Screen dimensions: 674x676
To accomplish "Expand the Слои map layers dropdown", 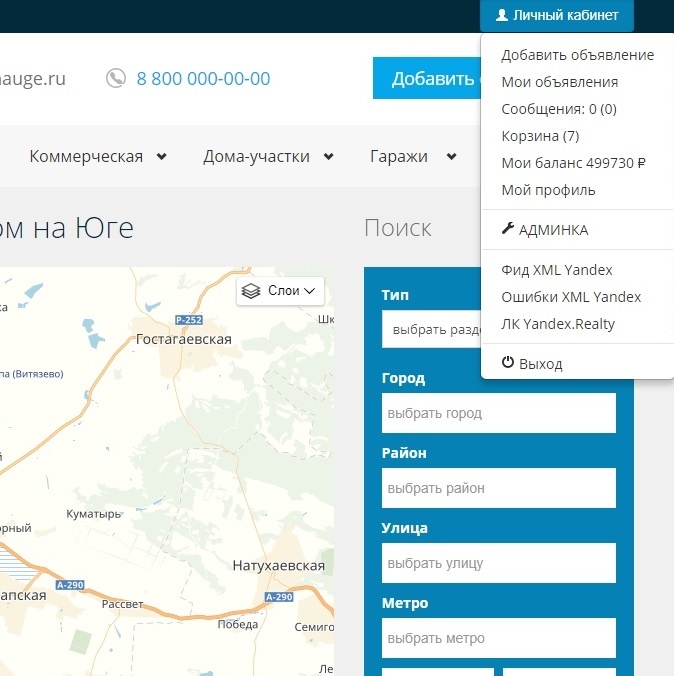I will pos(280,291).
